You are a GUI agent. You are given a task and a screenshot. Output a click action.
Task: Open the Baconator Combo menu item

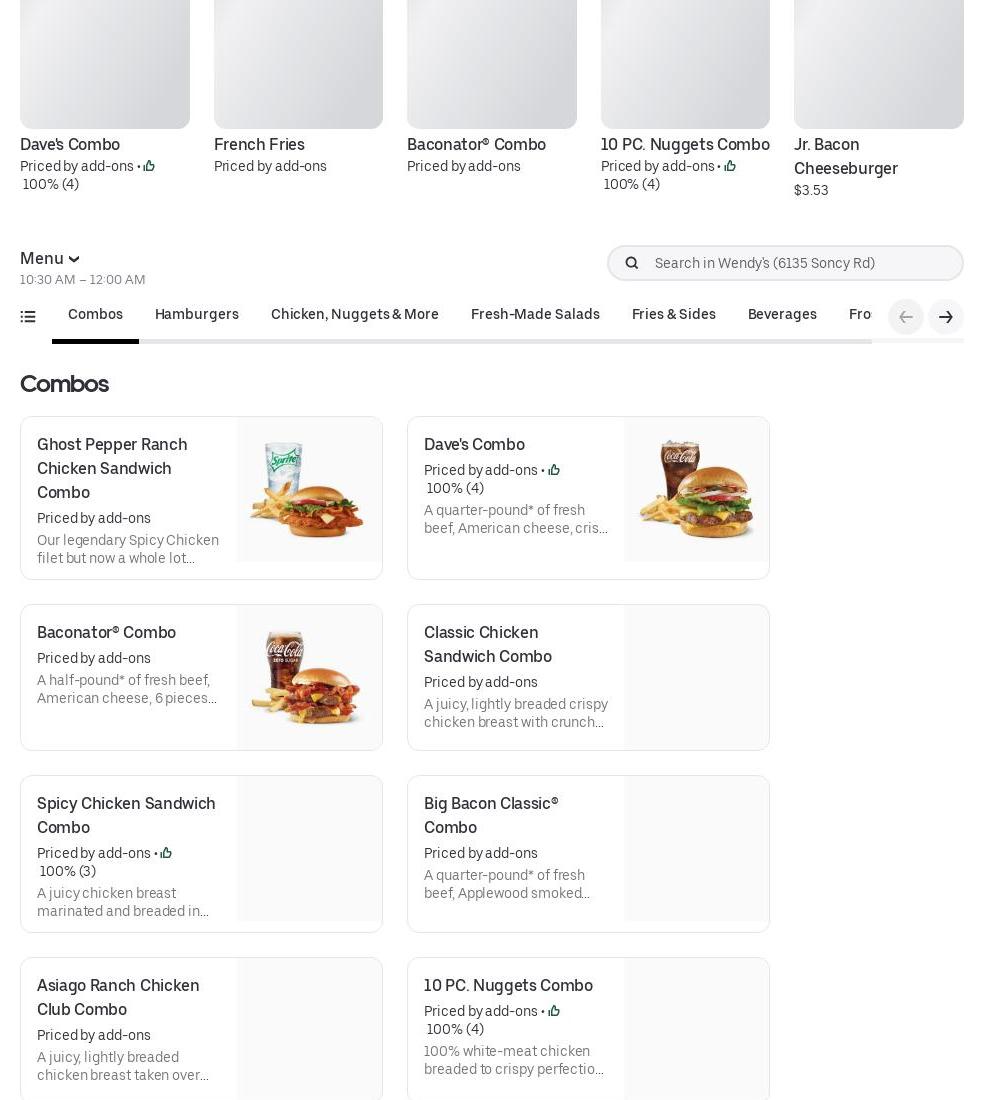(107, 632)
